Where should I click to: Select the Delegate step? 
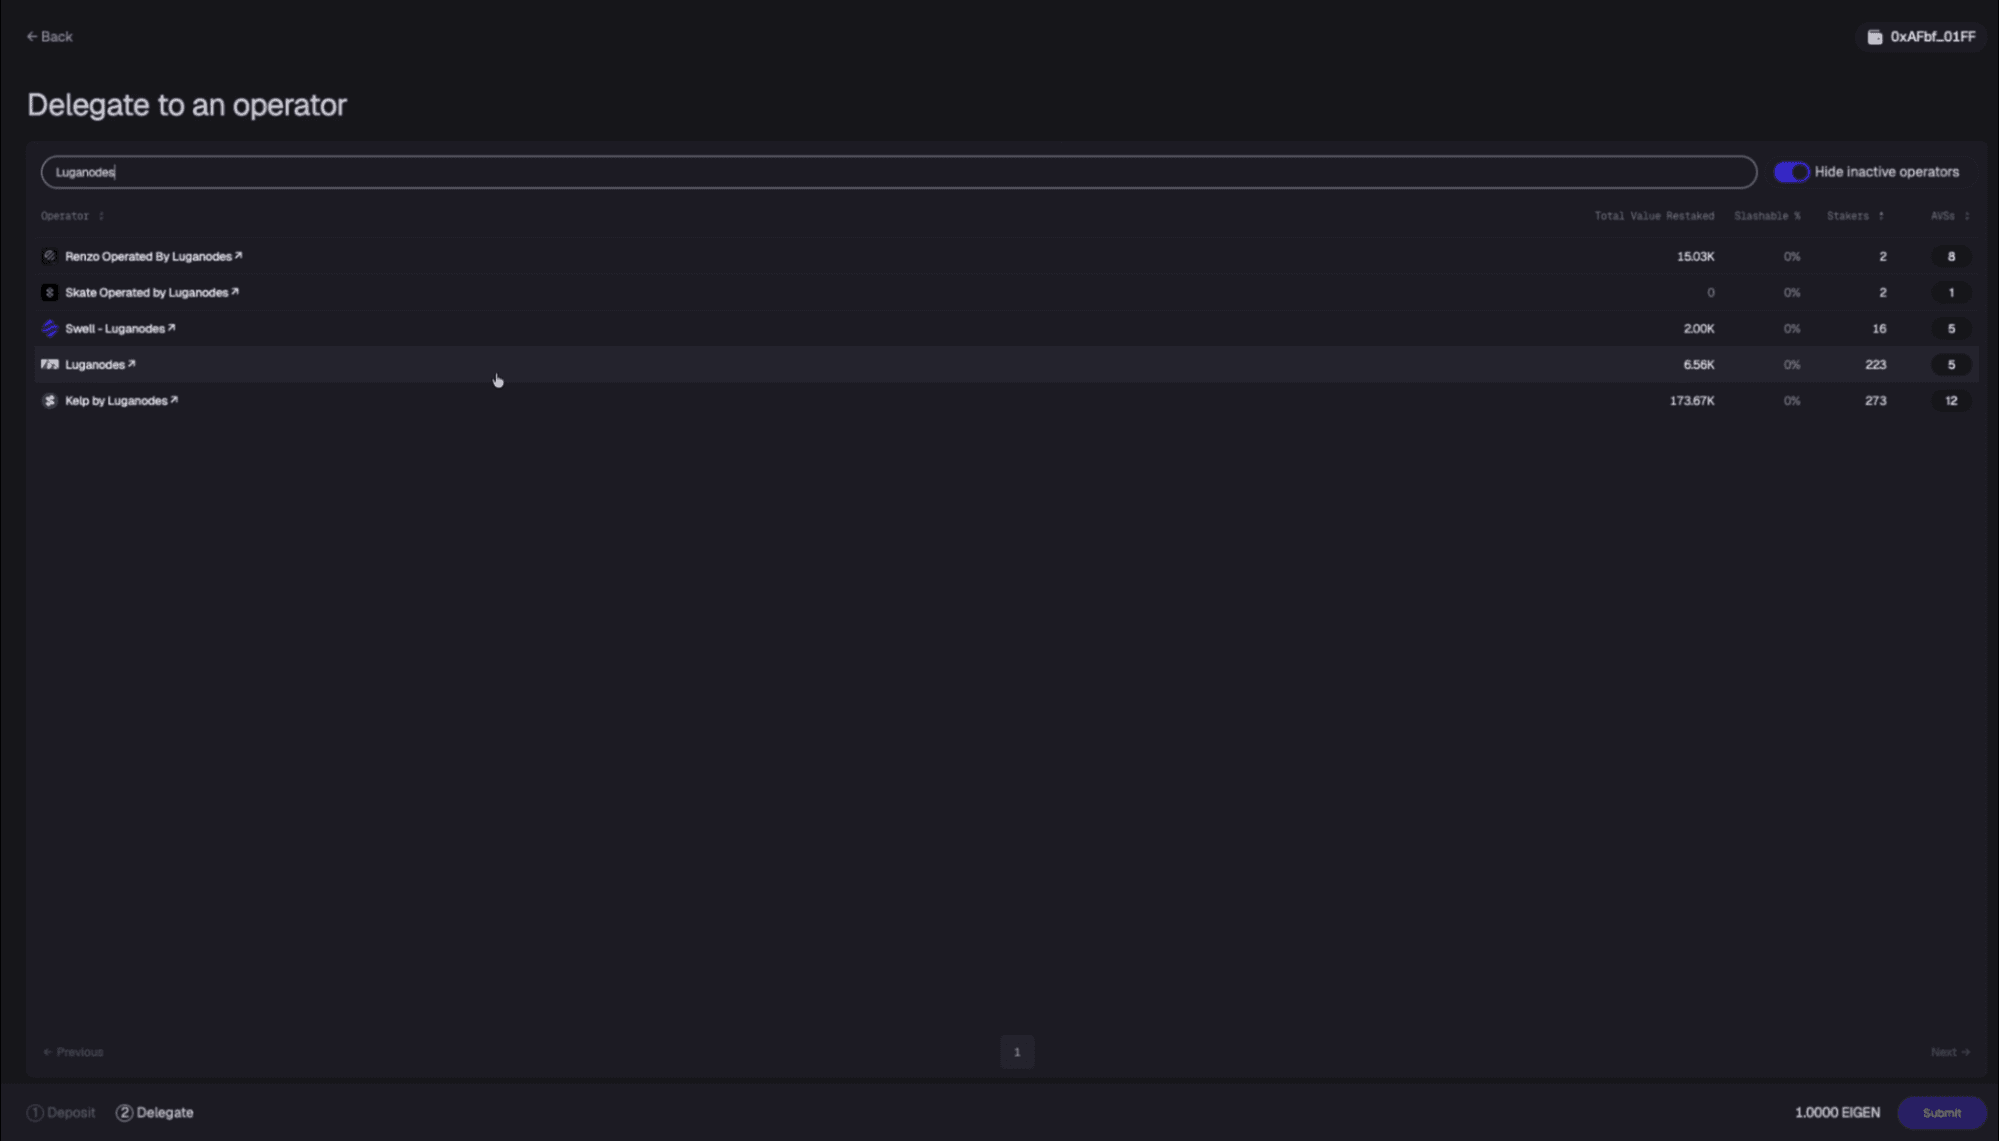click(x=155, y=1112)
